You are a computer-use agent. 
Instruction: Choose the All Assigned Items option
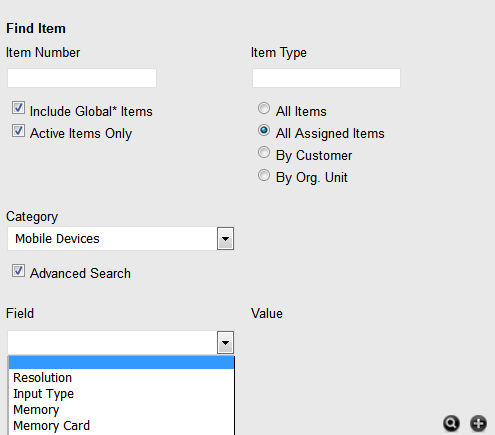(x=264, y=130)
